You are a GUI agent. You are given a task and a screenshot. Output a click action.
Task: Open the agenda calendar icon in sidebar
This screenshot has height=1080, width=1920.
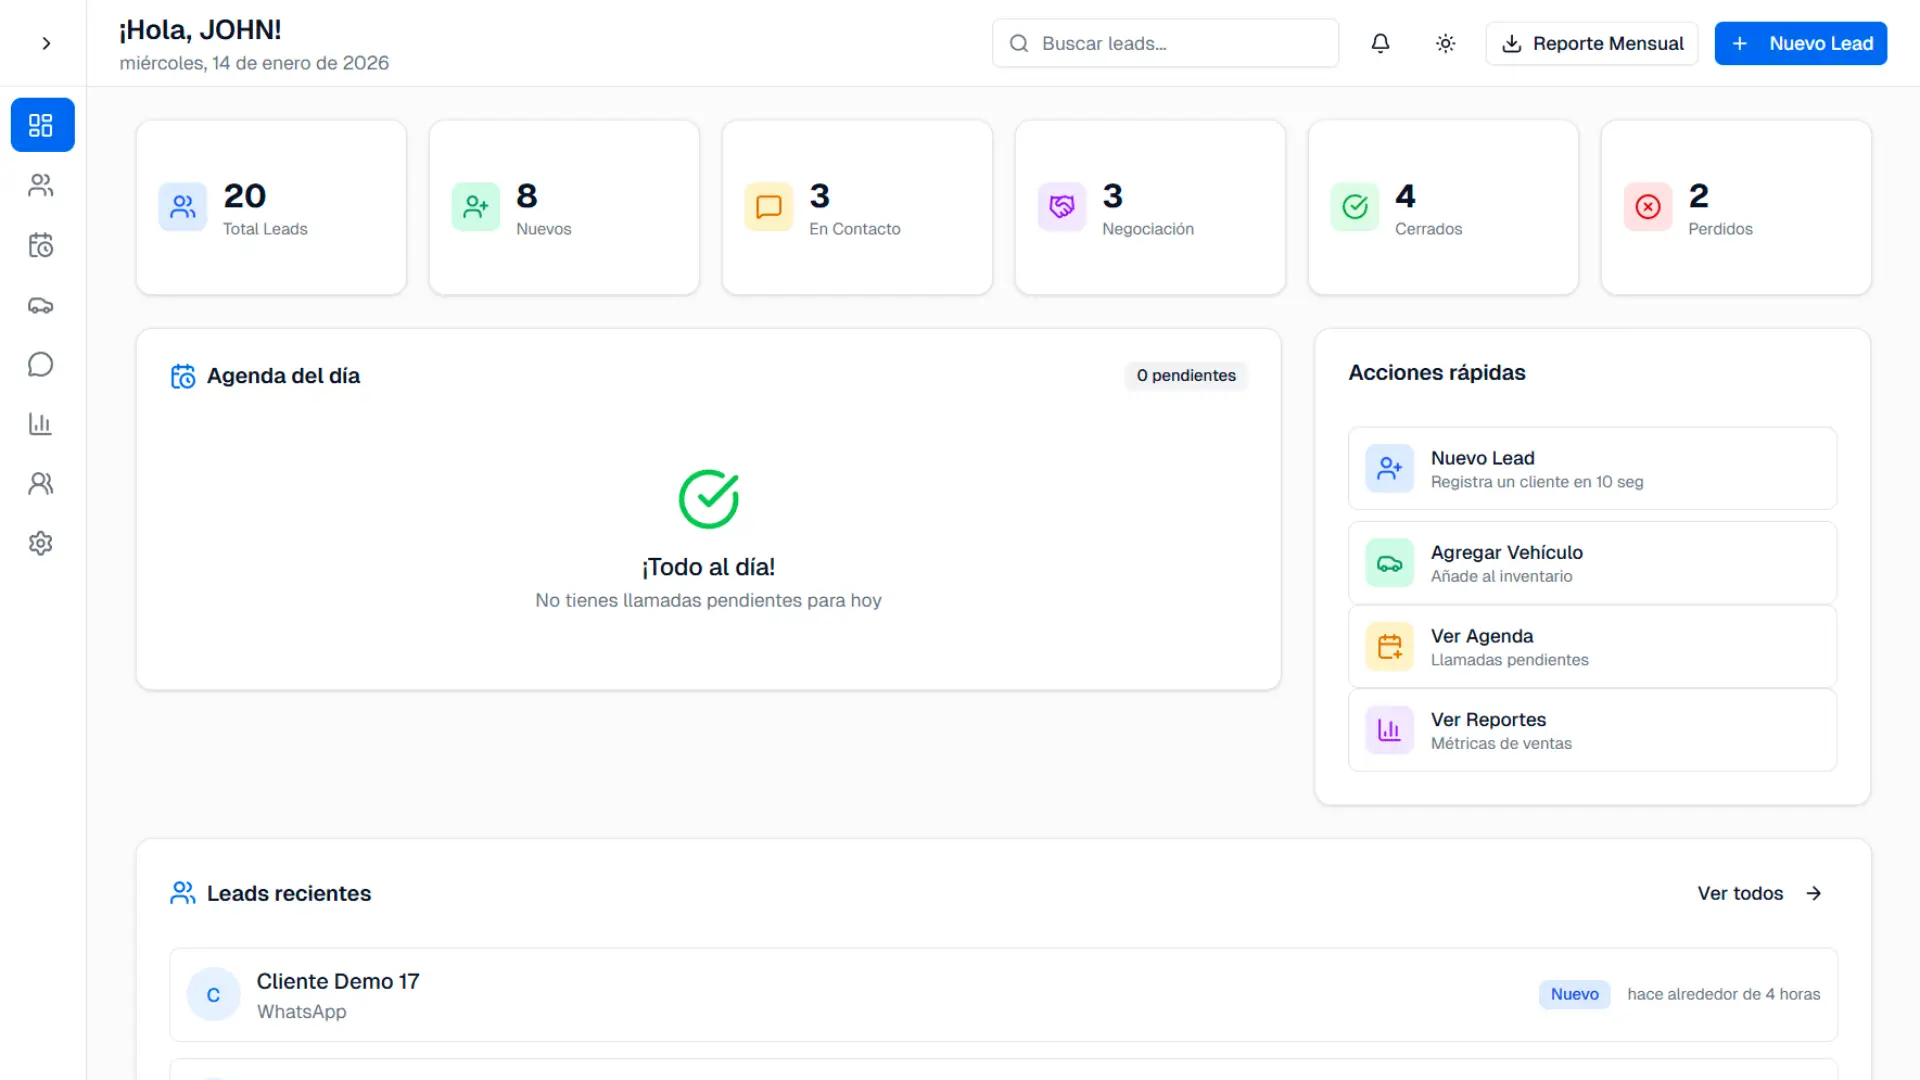[42, 245]
